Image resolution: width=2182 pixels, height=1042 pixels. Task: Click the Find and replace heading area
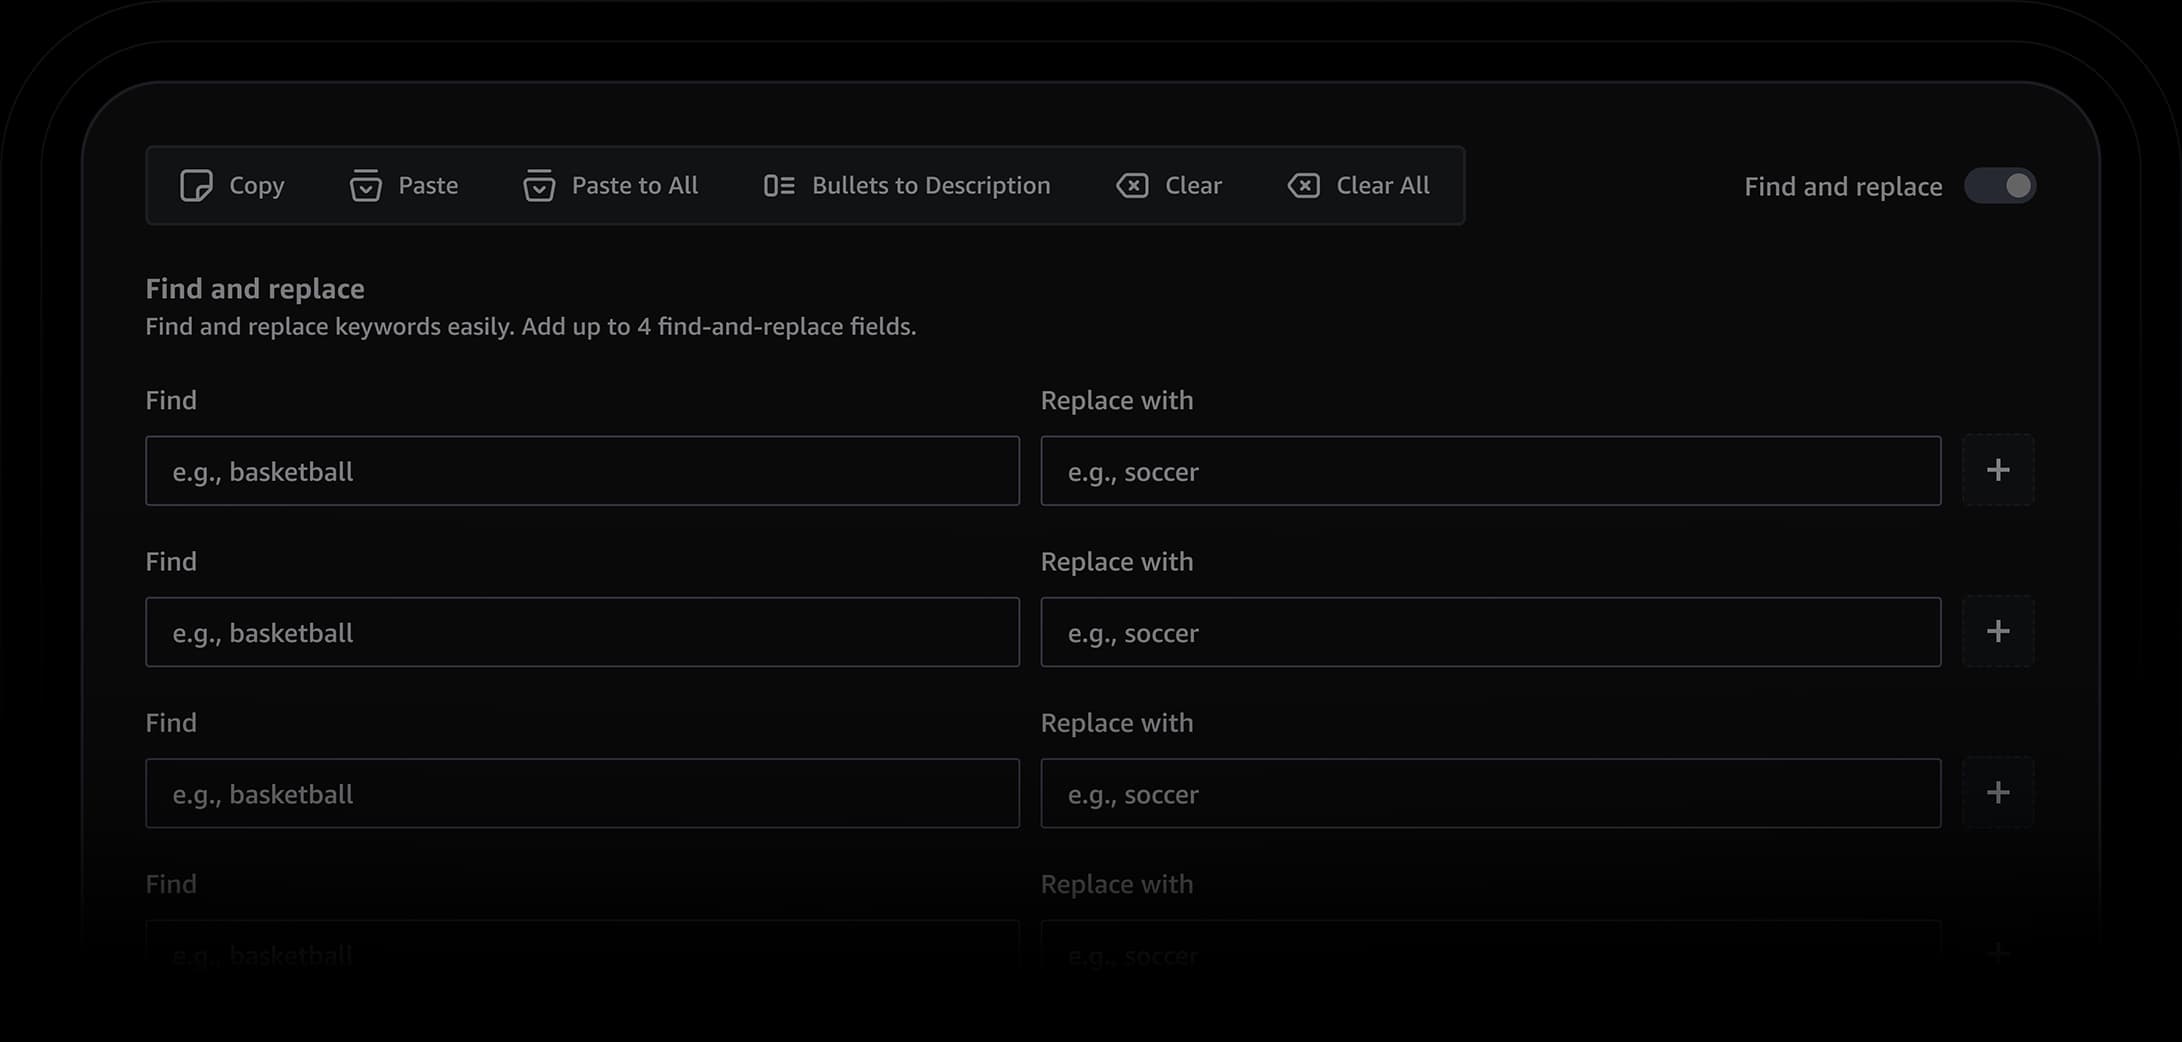pyautogui.click(x=254, y=288)
